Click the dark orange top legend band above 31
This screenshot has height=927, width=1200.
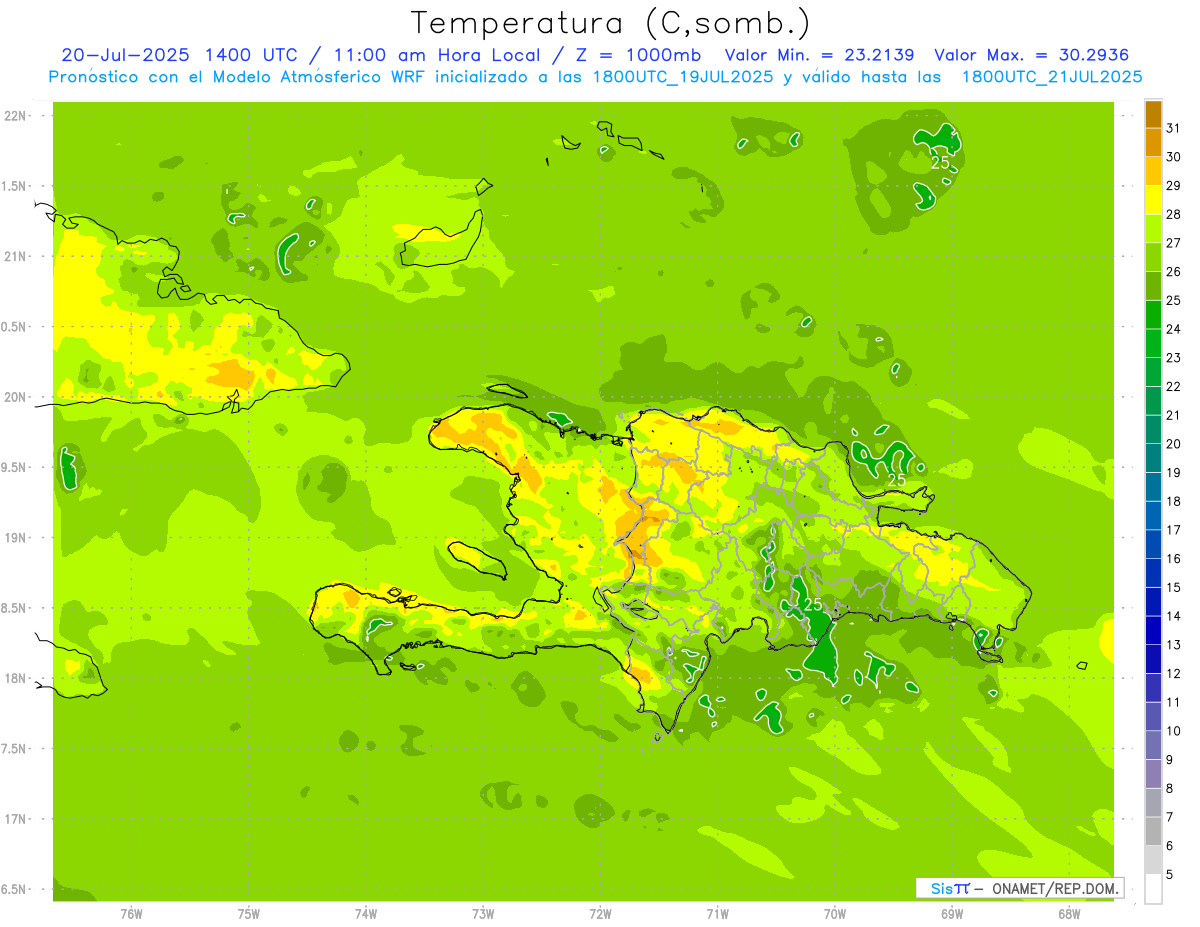point(1153,114)
